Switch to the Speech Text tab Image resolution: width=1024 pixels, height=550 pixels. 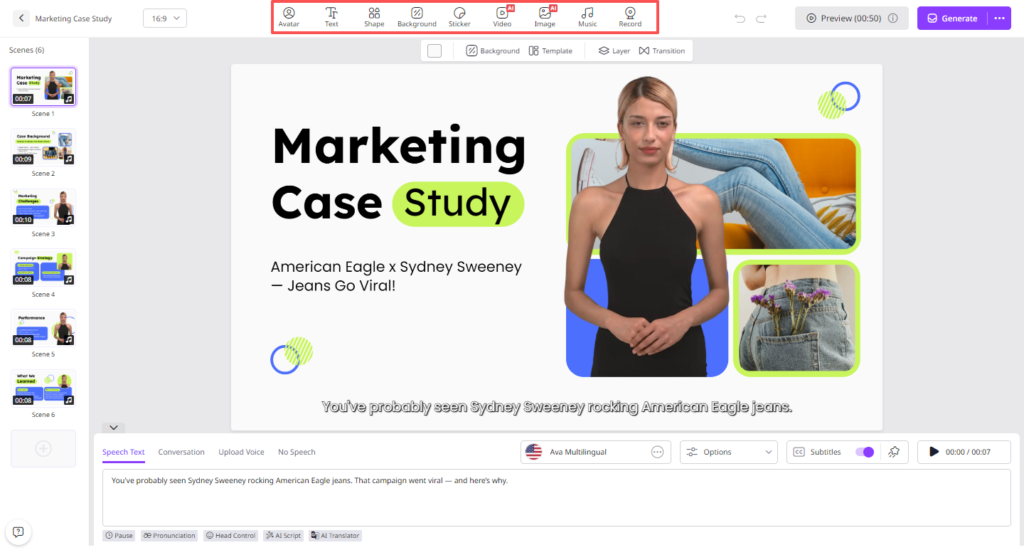coord(123,452)
